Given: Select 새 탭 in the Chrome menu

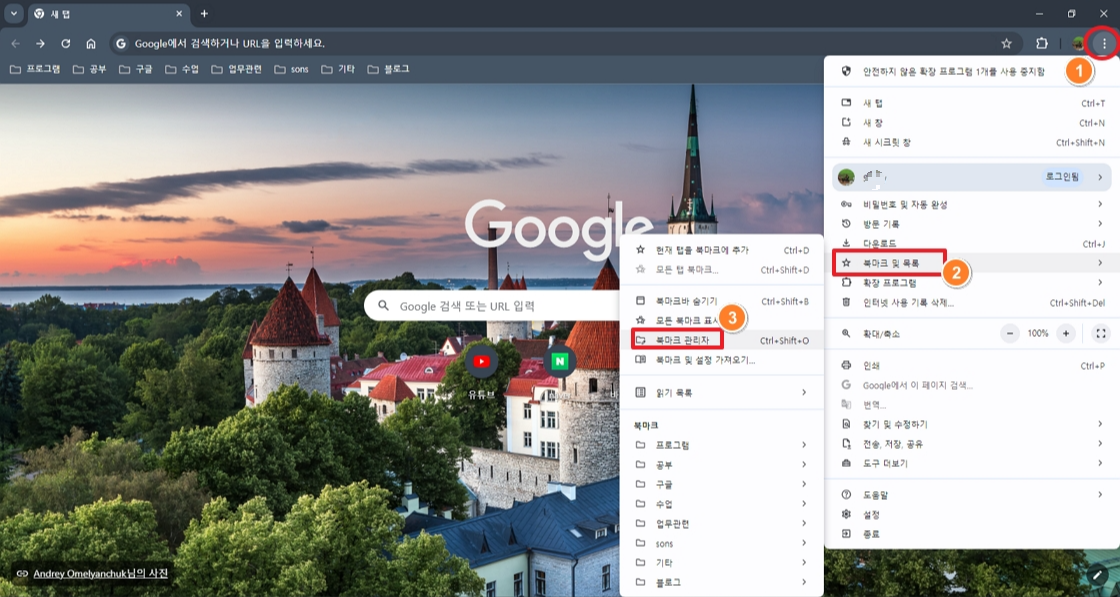Looking at the screenshot, I should tap(972, 104).
